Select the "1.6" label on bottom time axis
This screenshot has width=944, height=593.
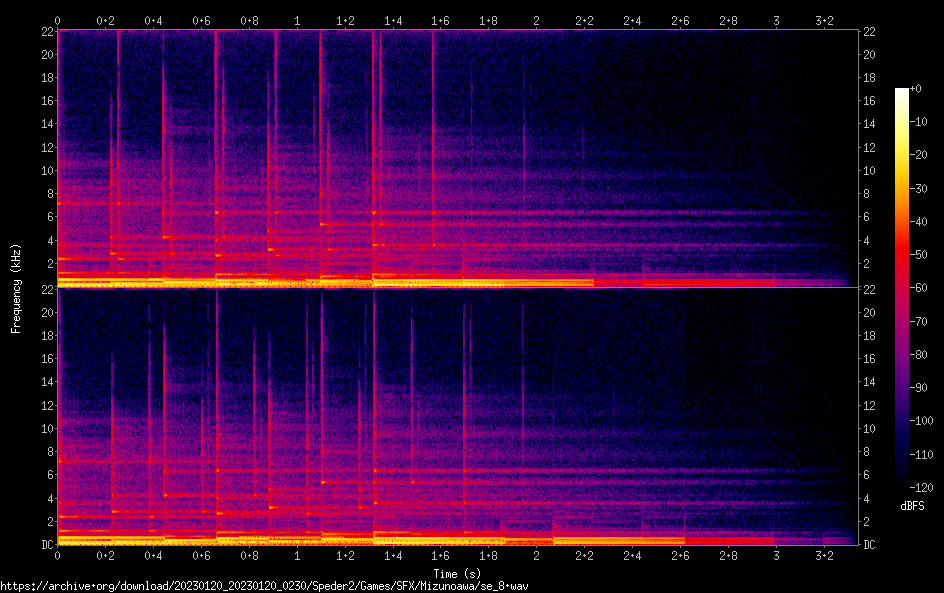[x=441, y=555]
